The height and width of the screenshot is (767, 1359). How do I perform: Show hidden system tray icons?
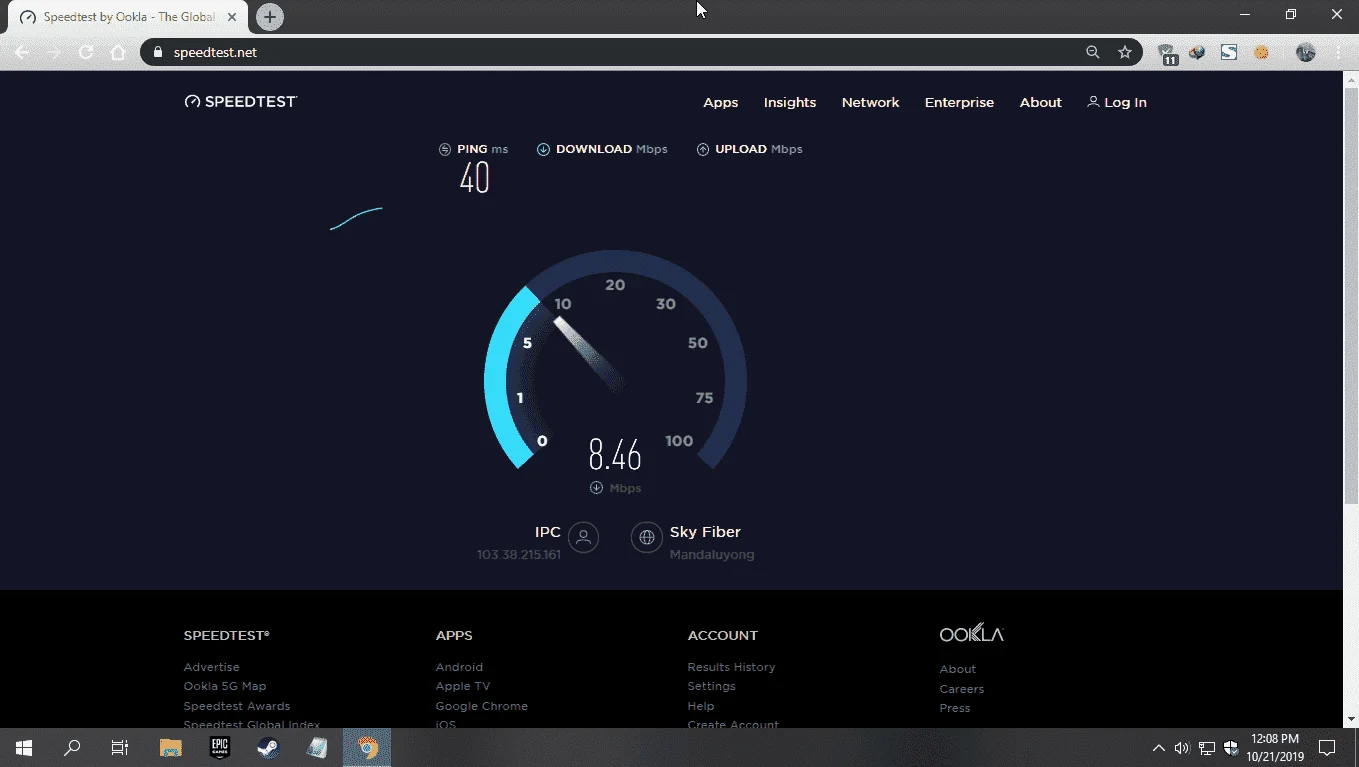click(x=1158, y=747)
